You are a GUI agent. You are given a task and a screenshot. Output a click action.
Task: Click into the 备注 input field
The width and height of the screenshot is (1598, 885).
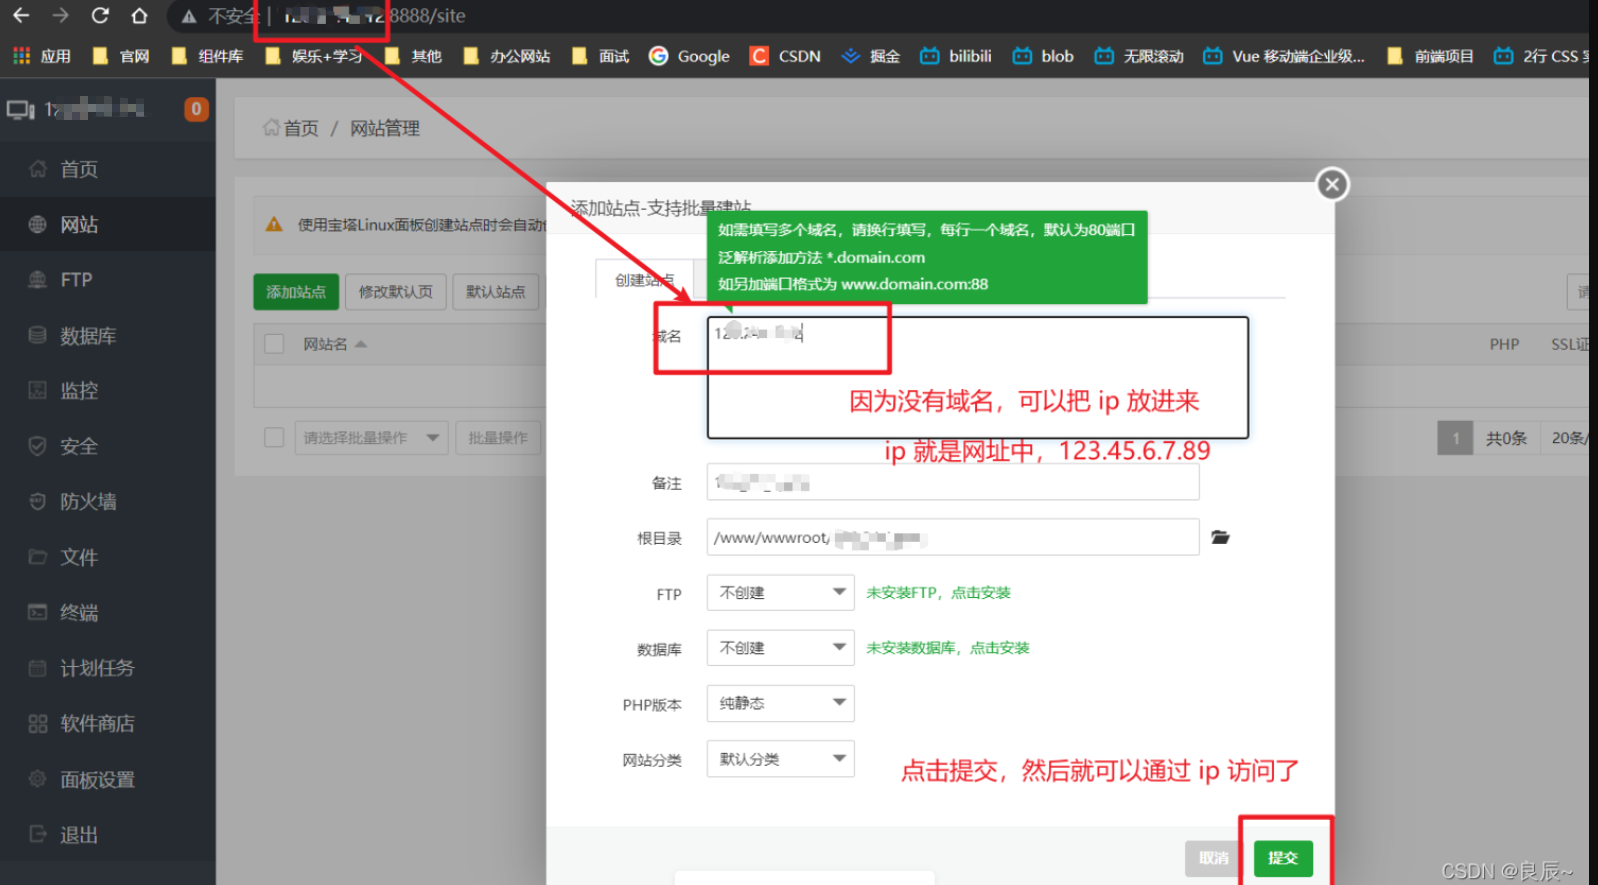pyautogui.click(x=952, y=482)
